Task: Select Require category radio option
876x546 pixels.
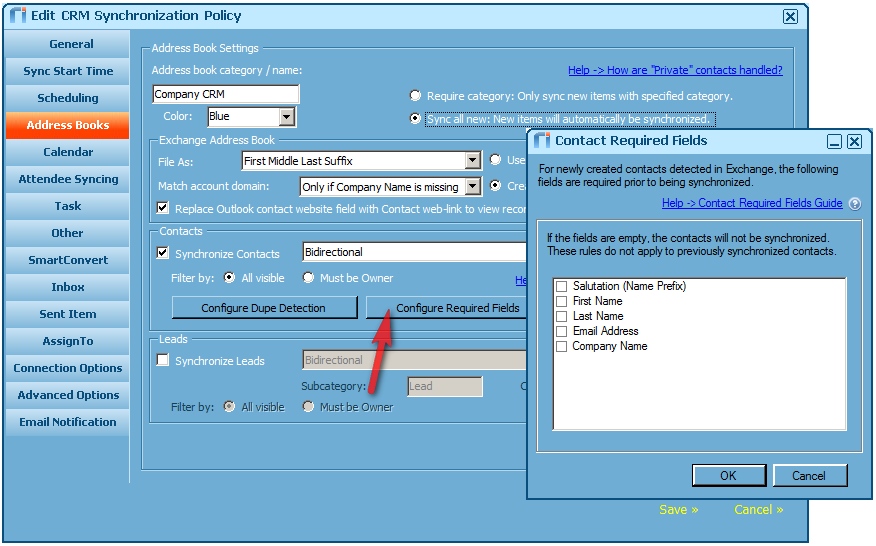Action: (x=415, y=96)
